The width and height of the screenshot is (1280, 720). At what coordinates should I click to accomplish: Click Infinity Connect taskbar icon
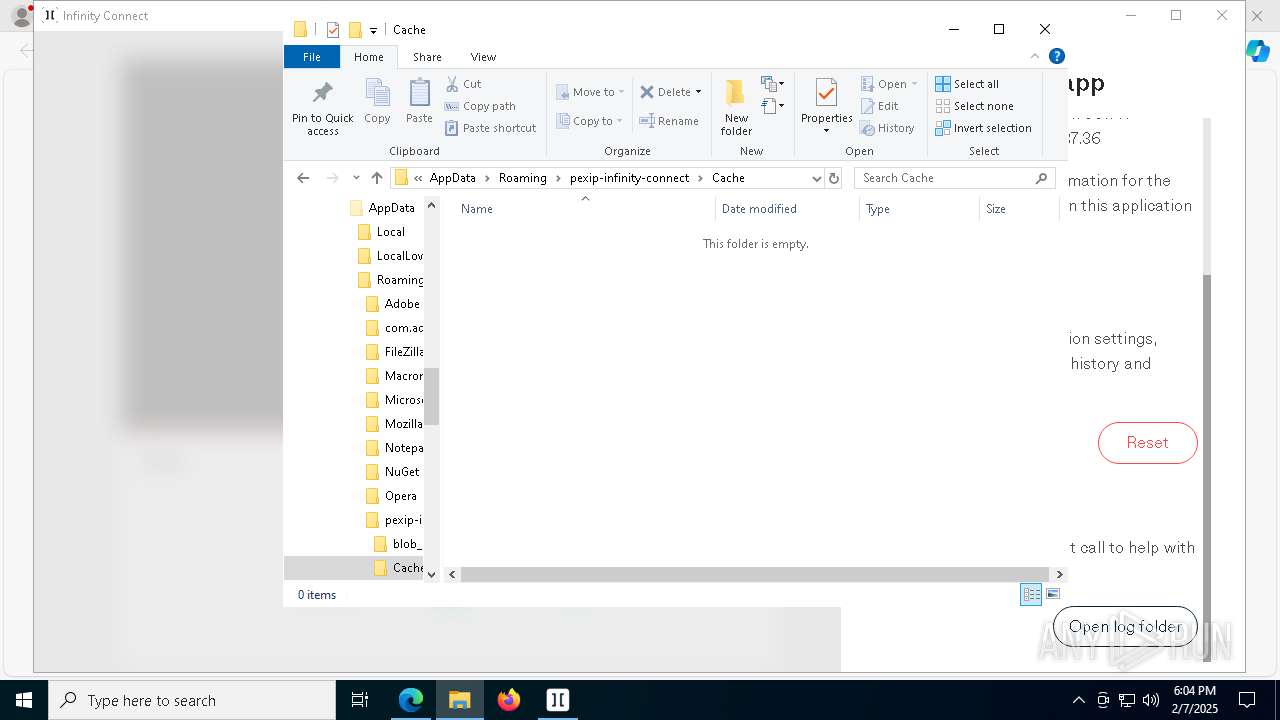tap(558, 700)
